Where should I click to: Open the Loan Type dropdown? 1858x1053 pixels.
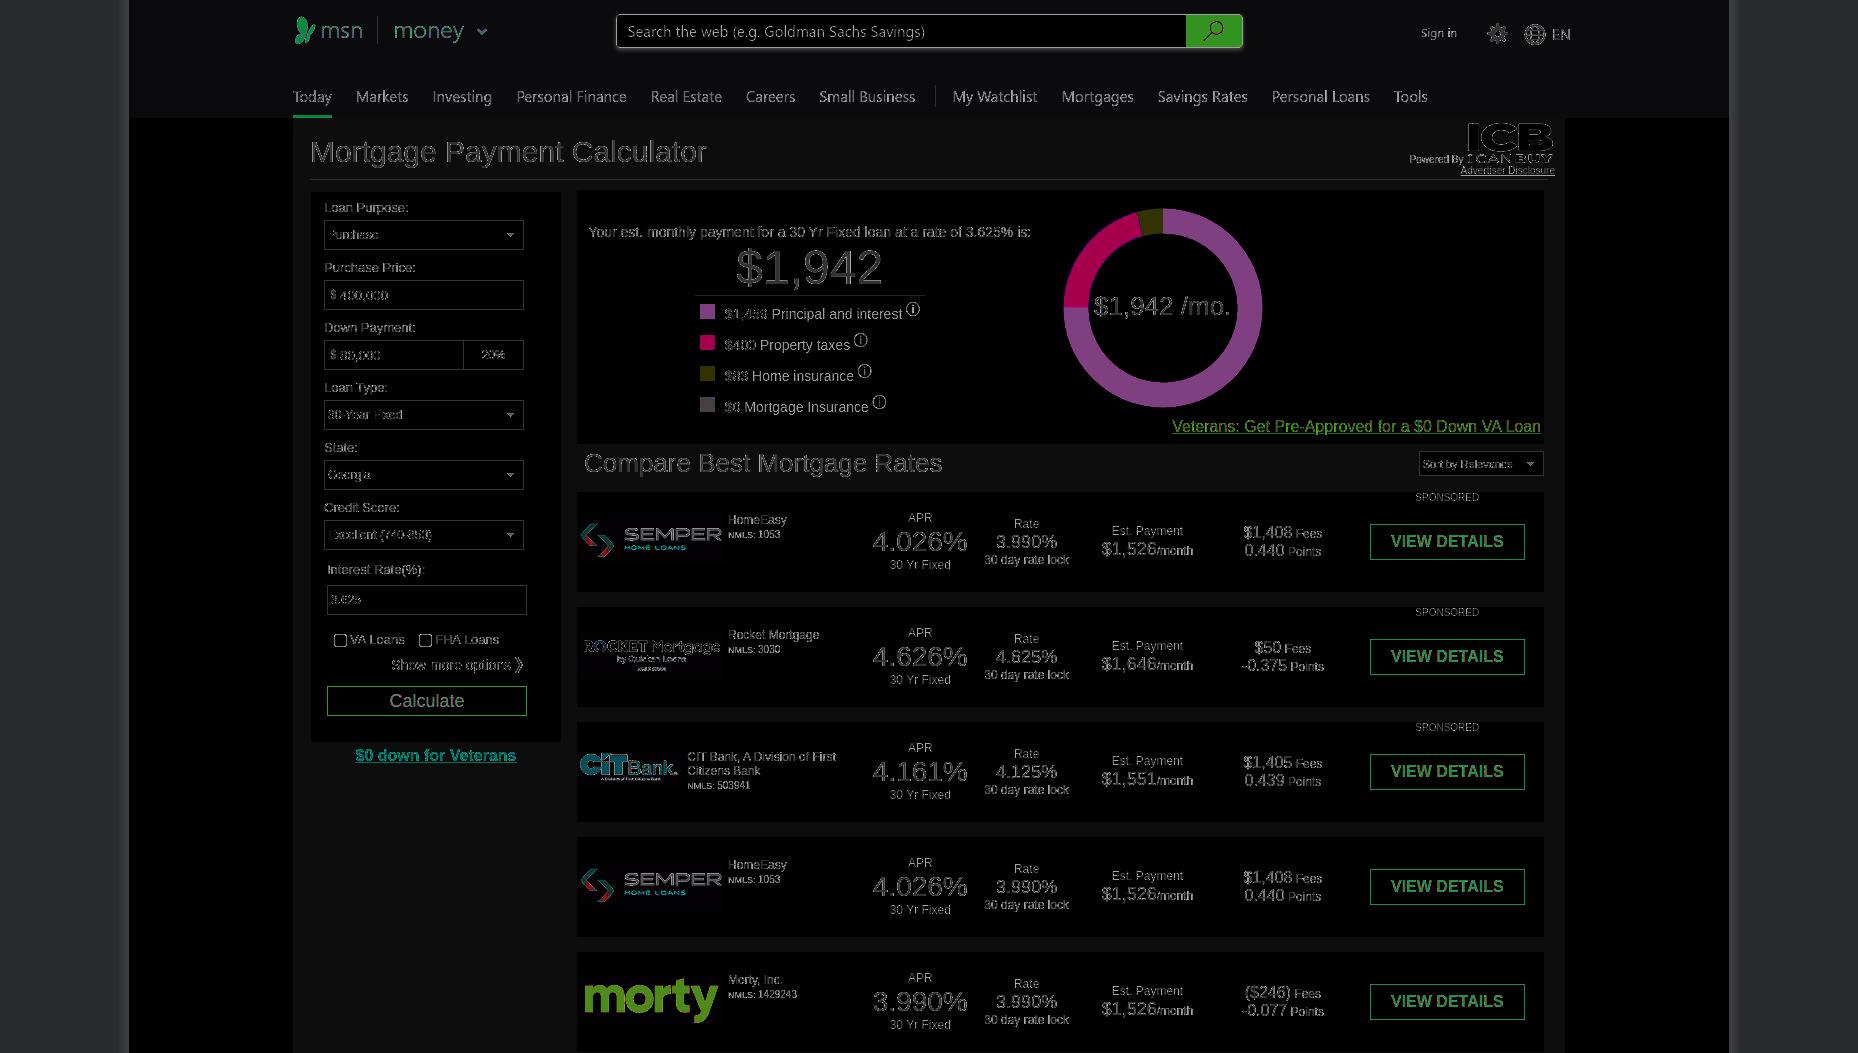click(424, 415)
